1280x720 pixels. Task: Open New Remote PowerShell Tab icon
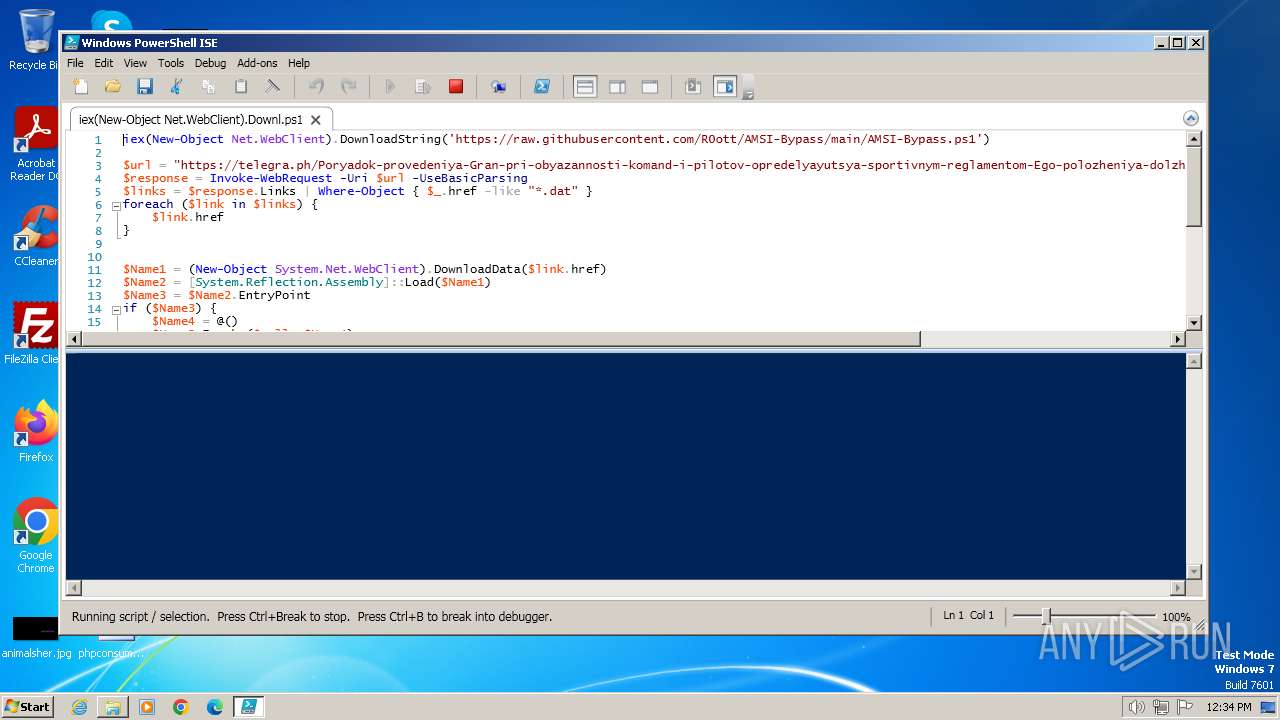498,87
